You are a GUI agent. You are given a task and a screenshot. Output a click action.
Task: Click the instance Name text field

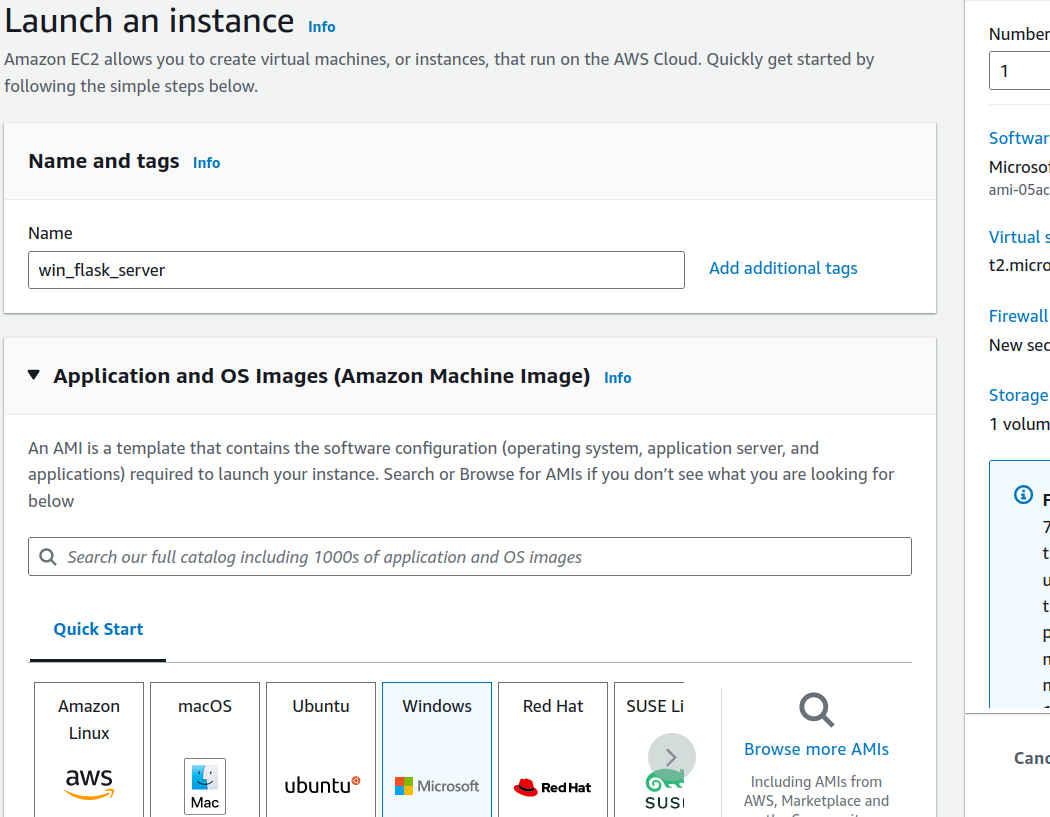356,270
